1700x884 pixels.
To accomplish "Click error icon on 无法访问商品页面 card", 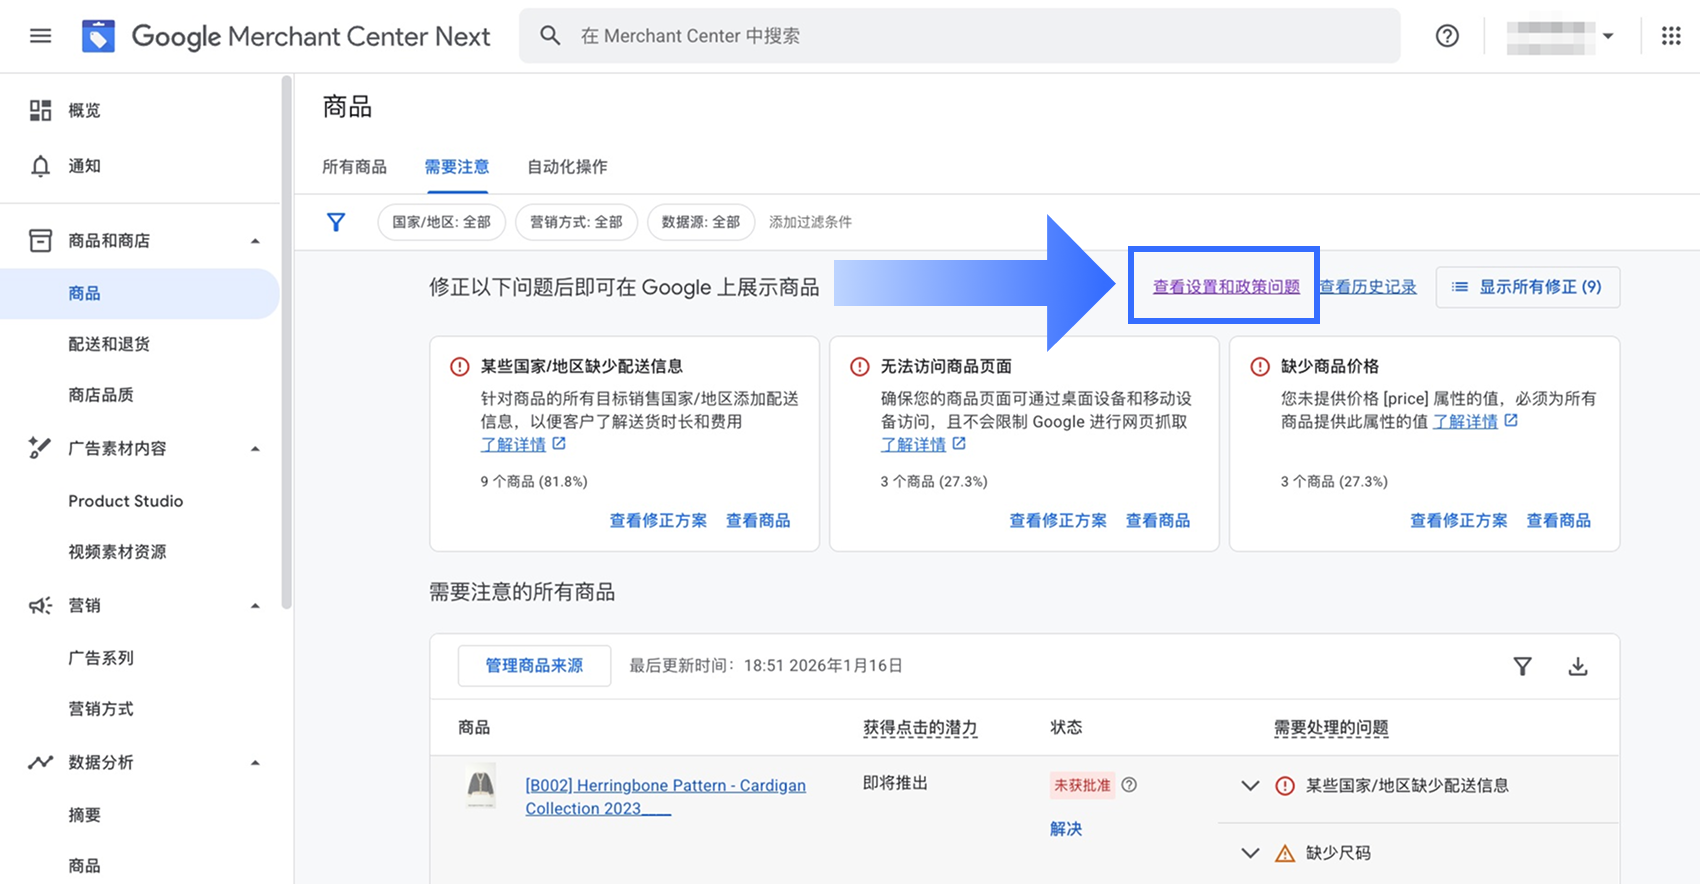I will pos(860,366).
